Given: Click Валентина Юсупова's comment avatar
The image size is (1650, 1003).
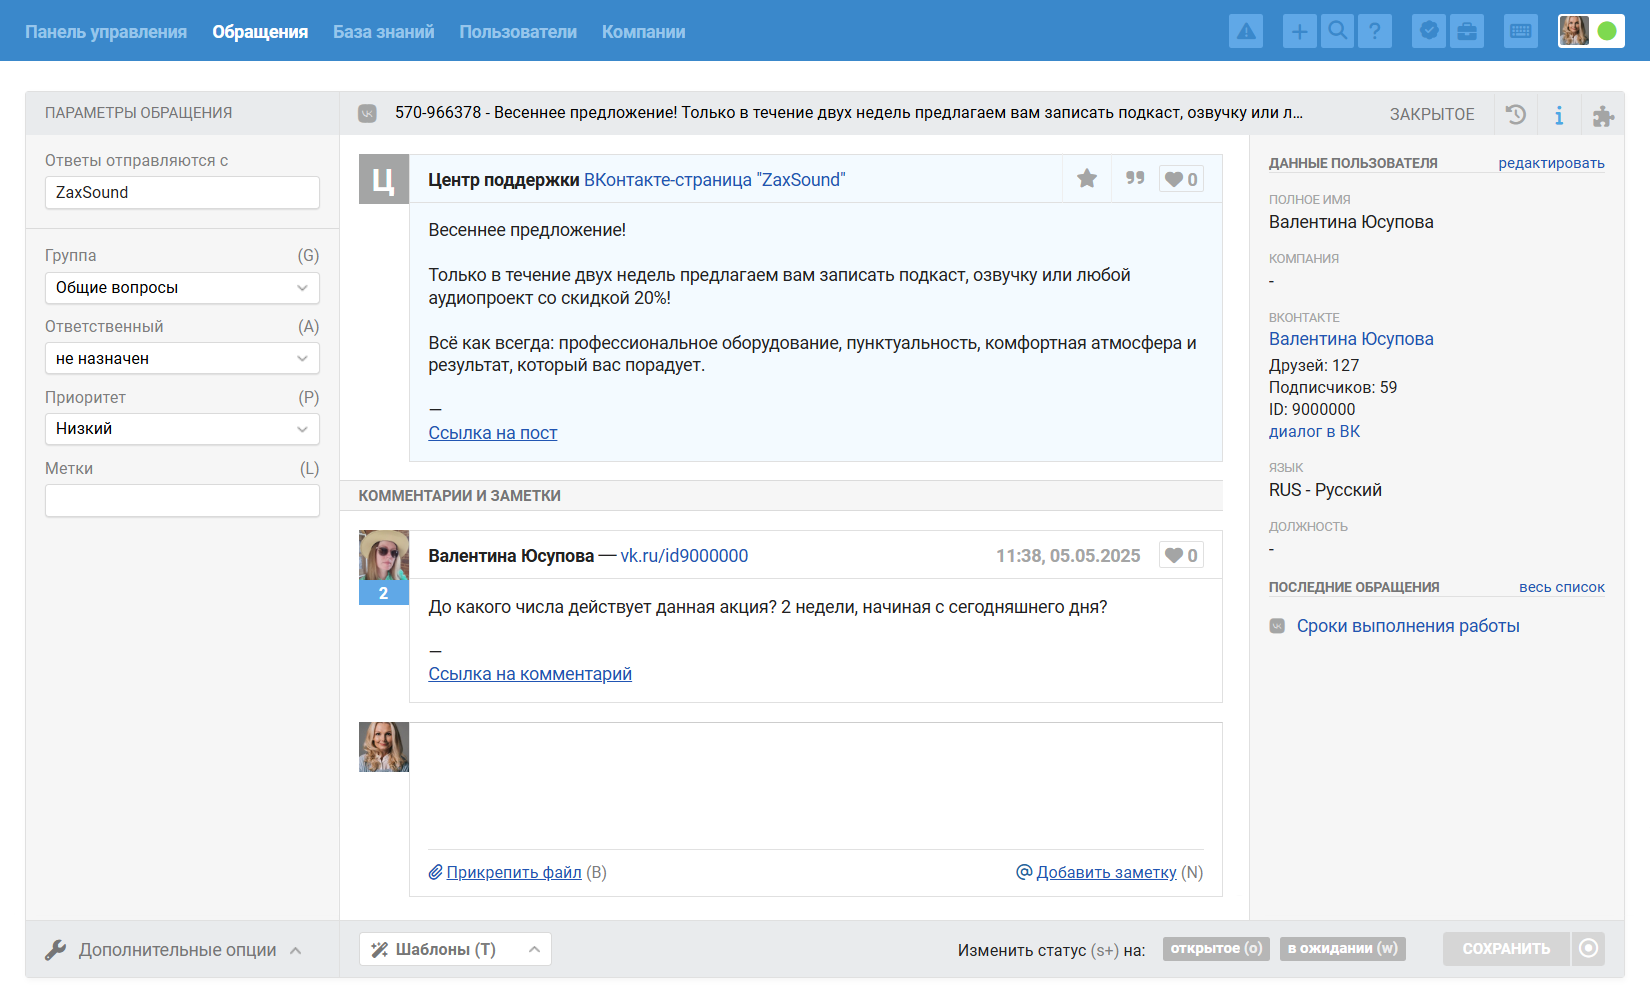Looking at the screenshot, I should coord(384,556).
